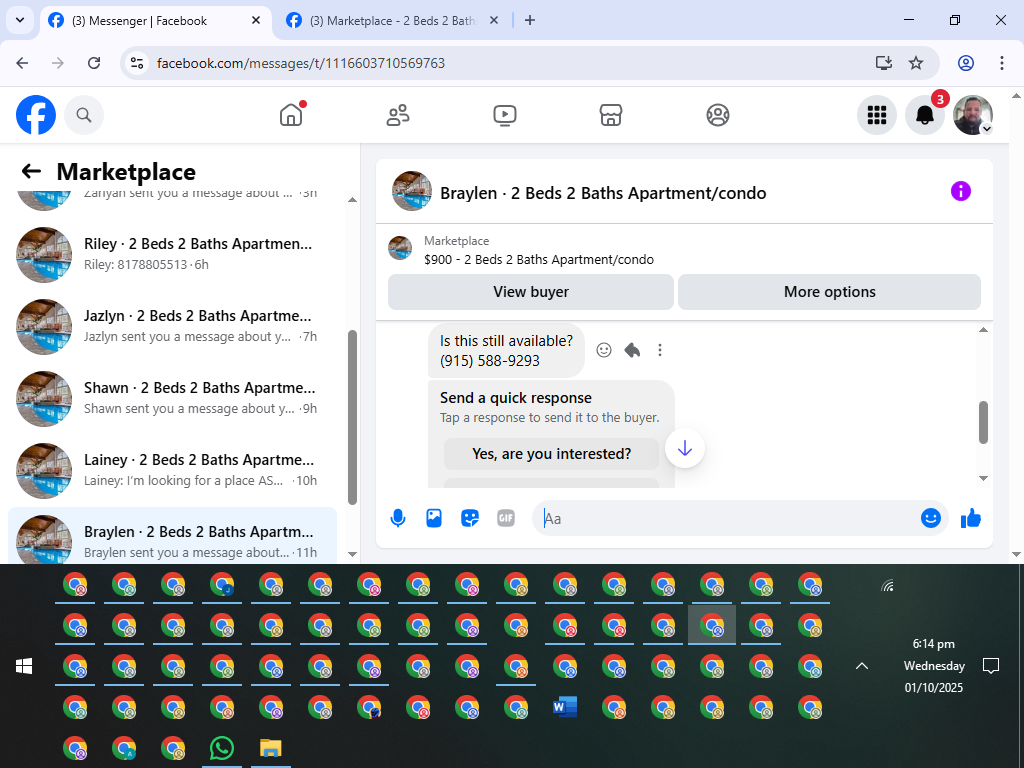
Task: Install app icon in address bar
Action: click(x=884, y=63)
